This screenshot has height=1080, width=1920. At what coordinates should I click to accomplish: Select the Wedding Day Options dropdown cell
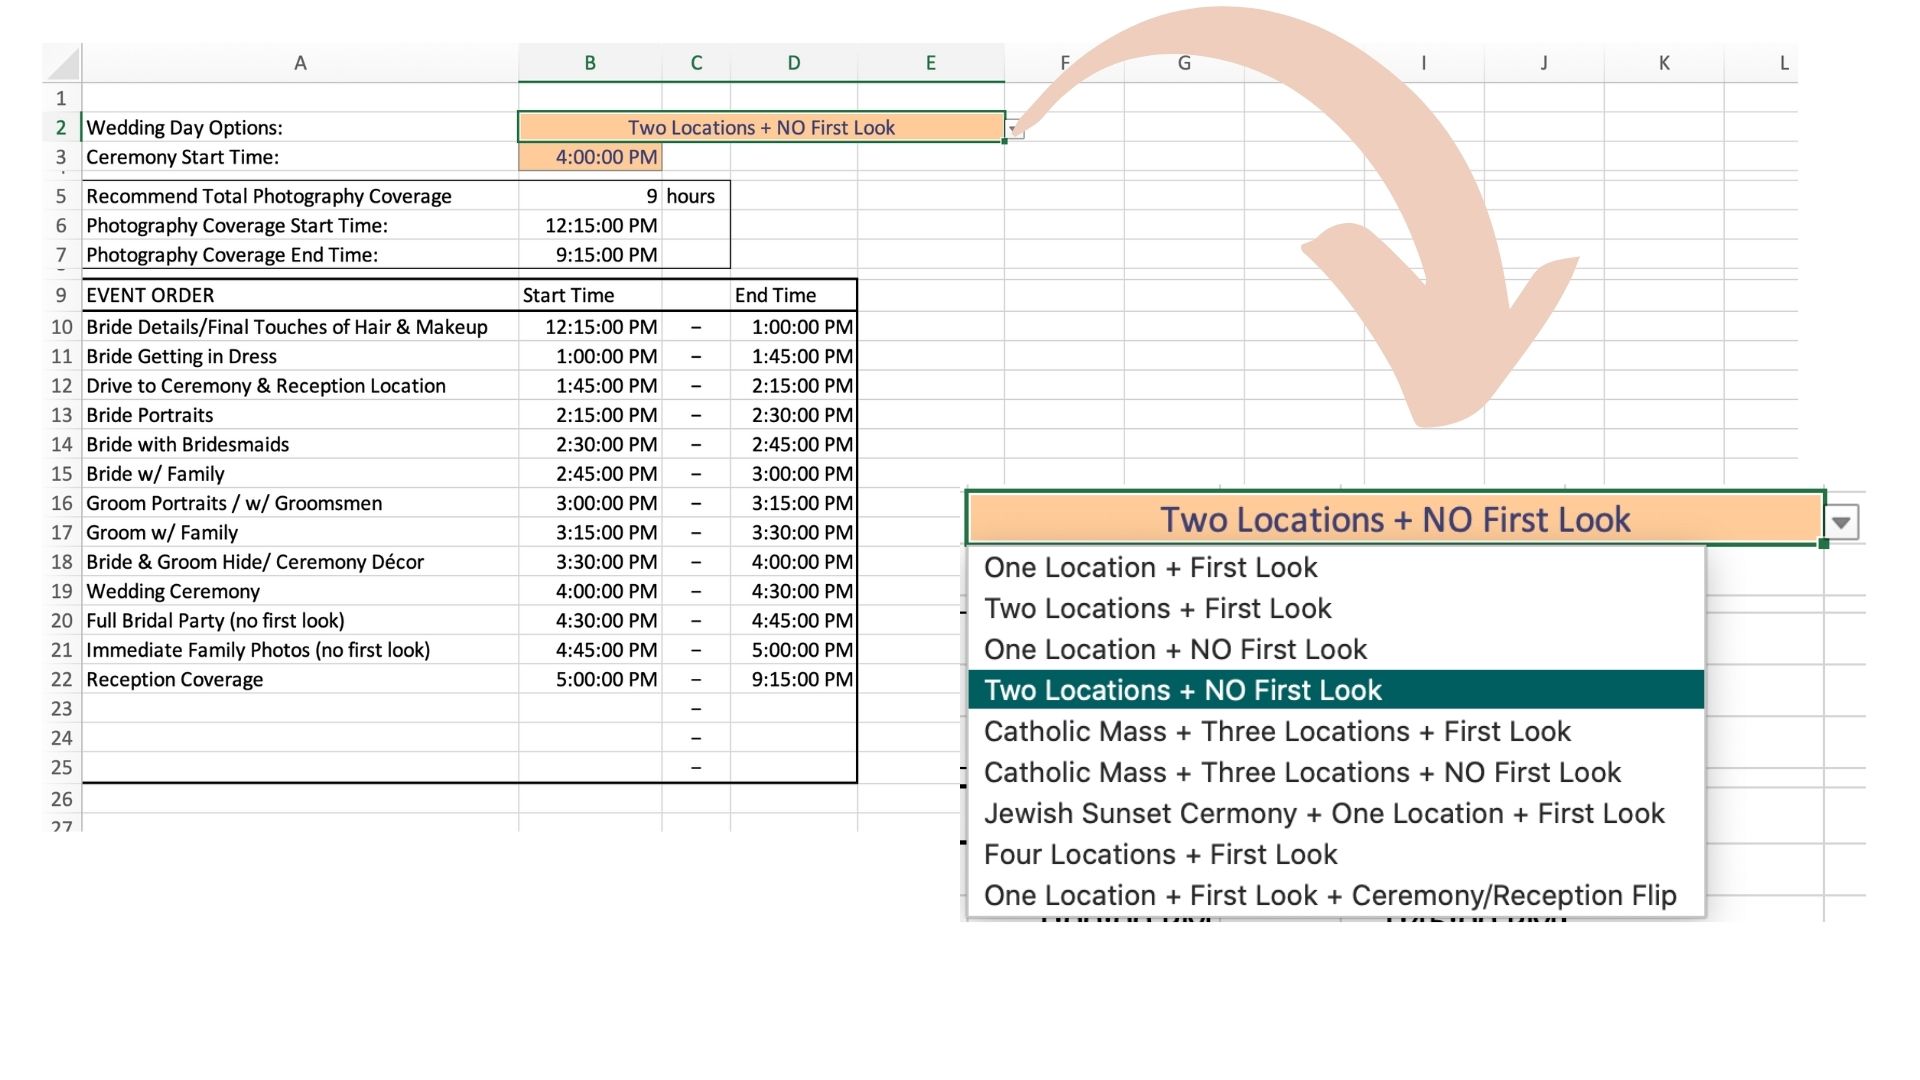tap(760, 127)
